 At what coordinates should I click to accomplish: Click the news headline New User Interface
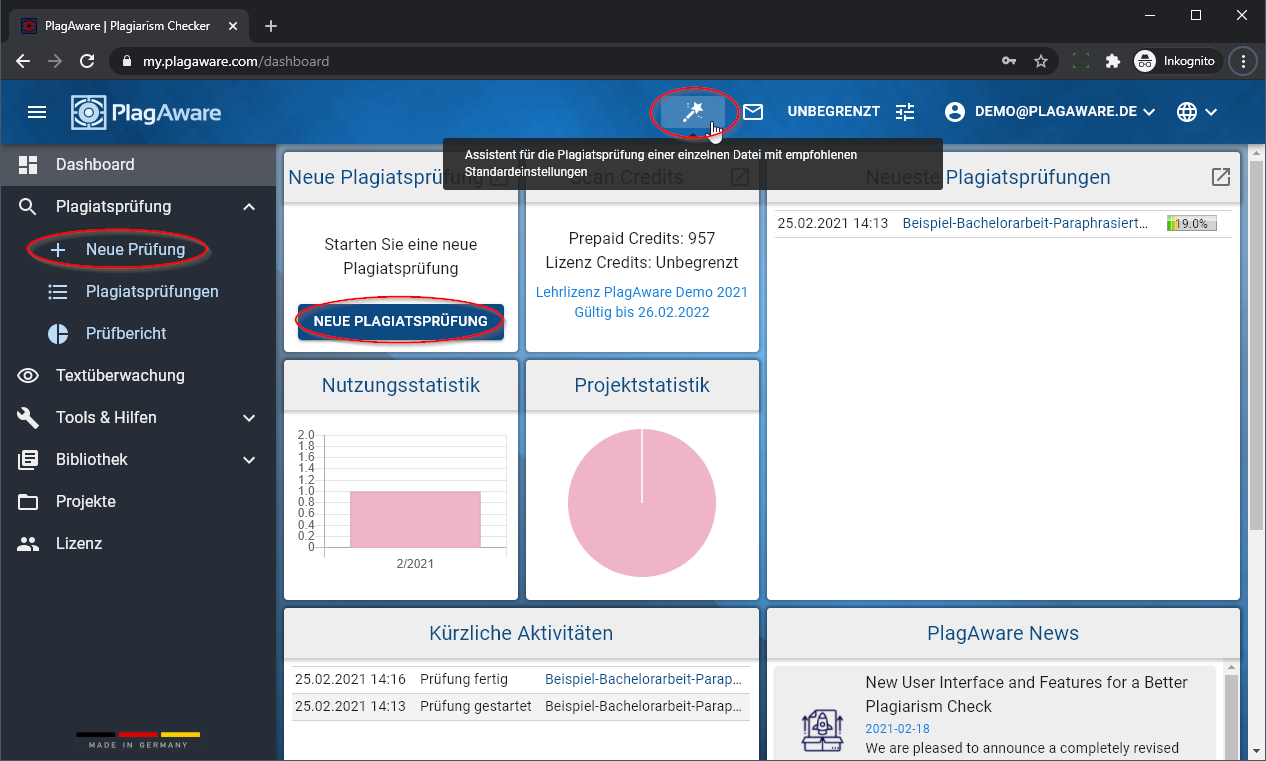point(1027,694)
